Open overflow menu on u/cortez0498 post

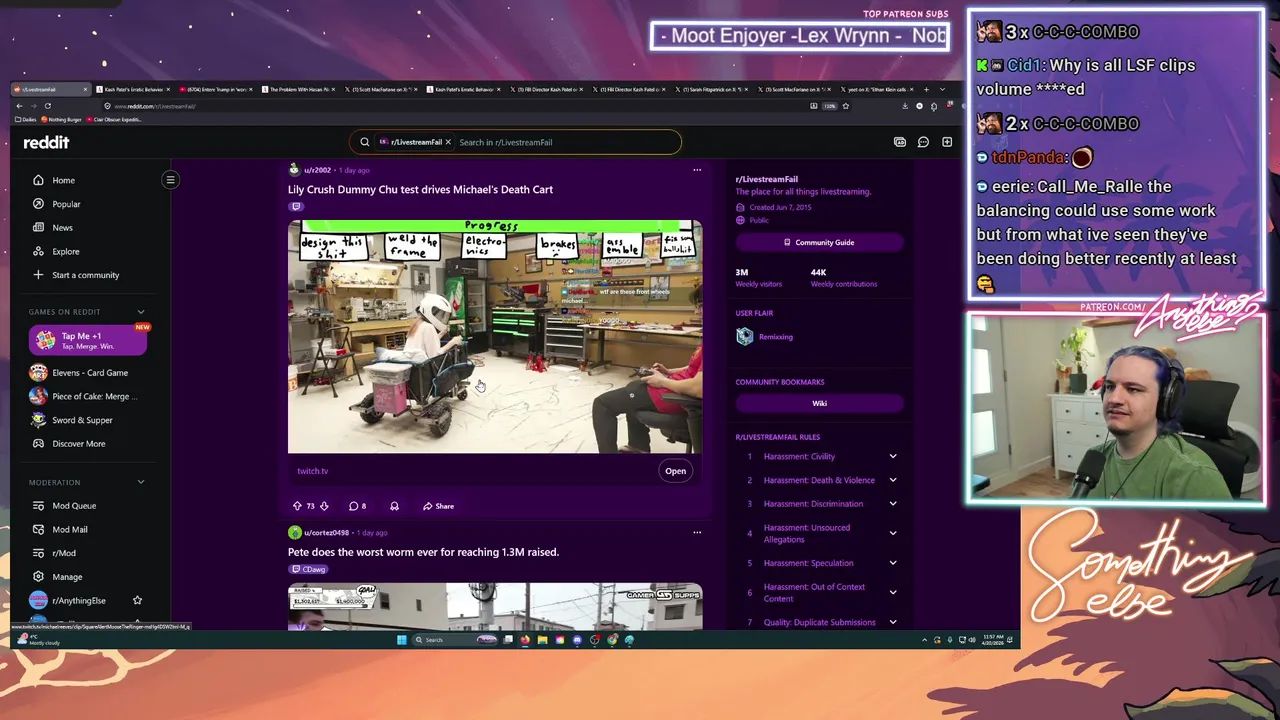click(697, 533)
